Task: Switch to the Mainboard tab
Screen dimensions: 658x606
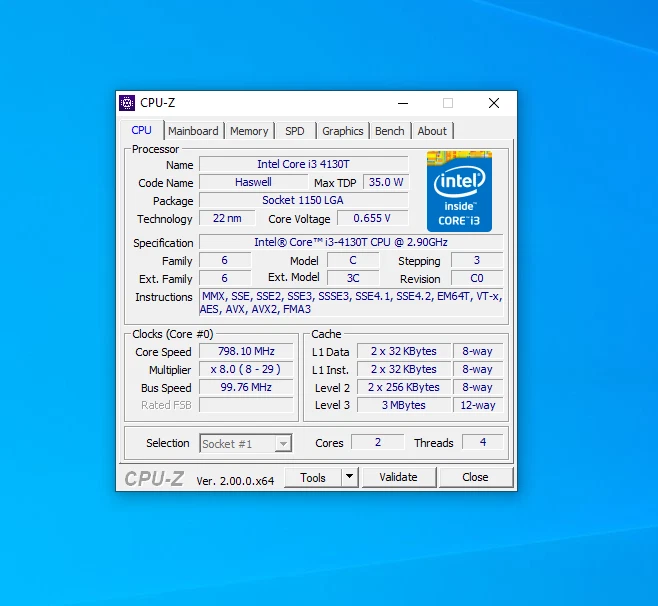Action: [193, 131]
